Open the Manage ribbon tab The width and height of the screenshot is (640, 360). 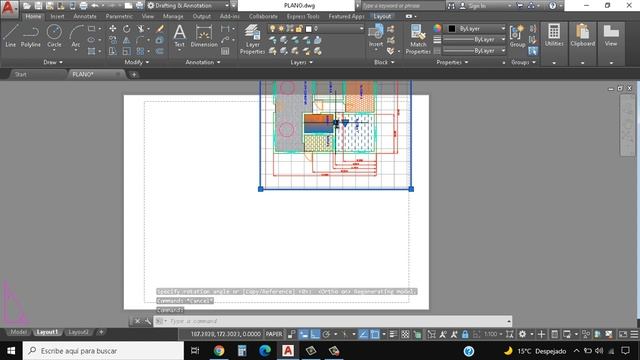pos(173,16)
